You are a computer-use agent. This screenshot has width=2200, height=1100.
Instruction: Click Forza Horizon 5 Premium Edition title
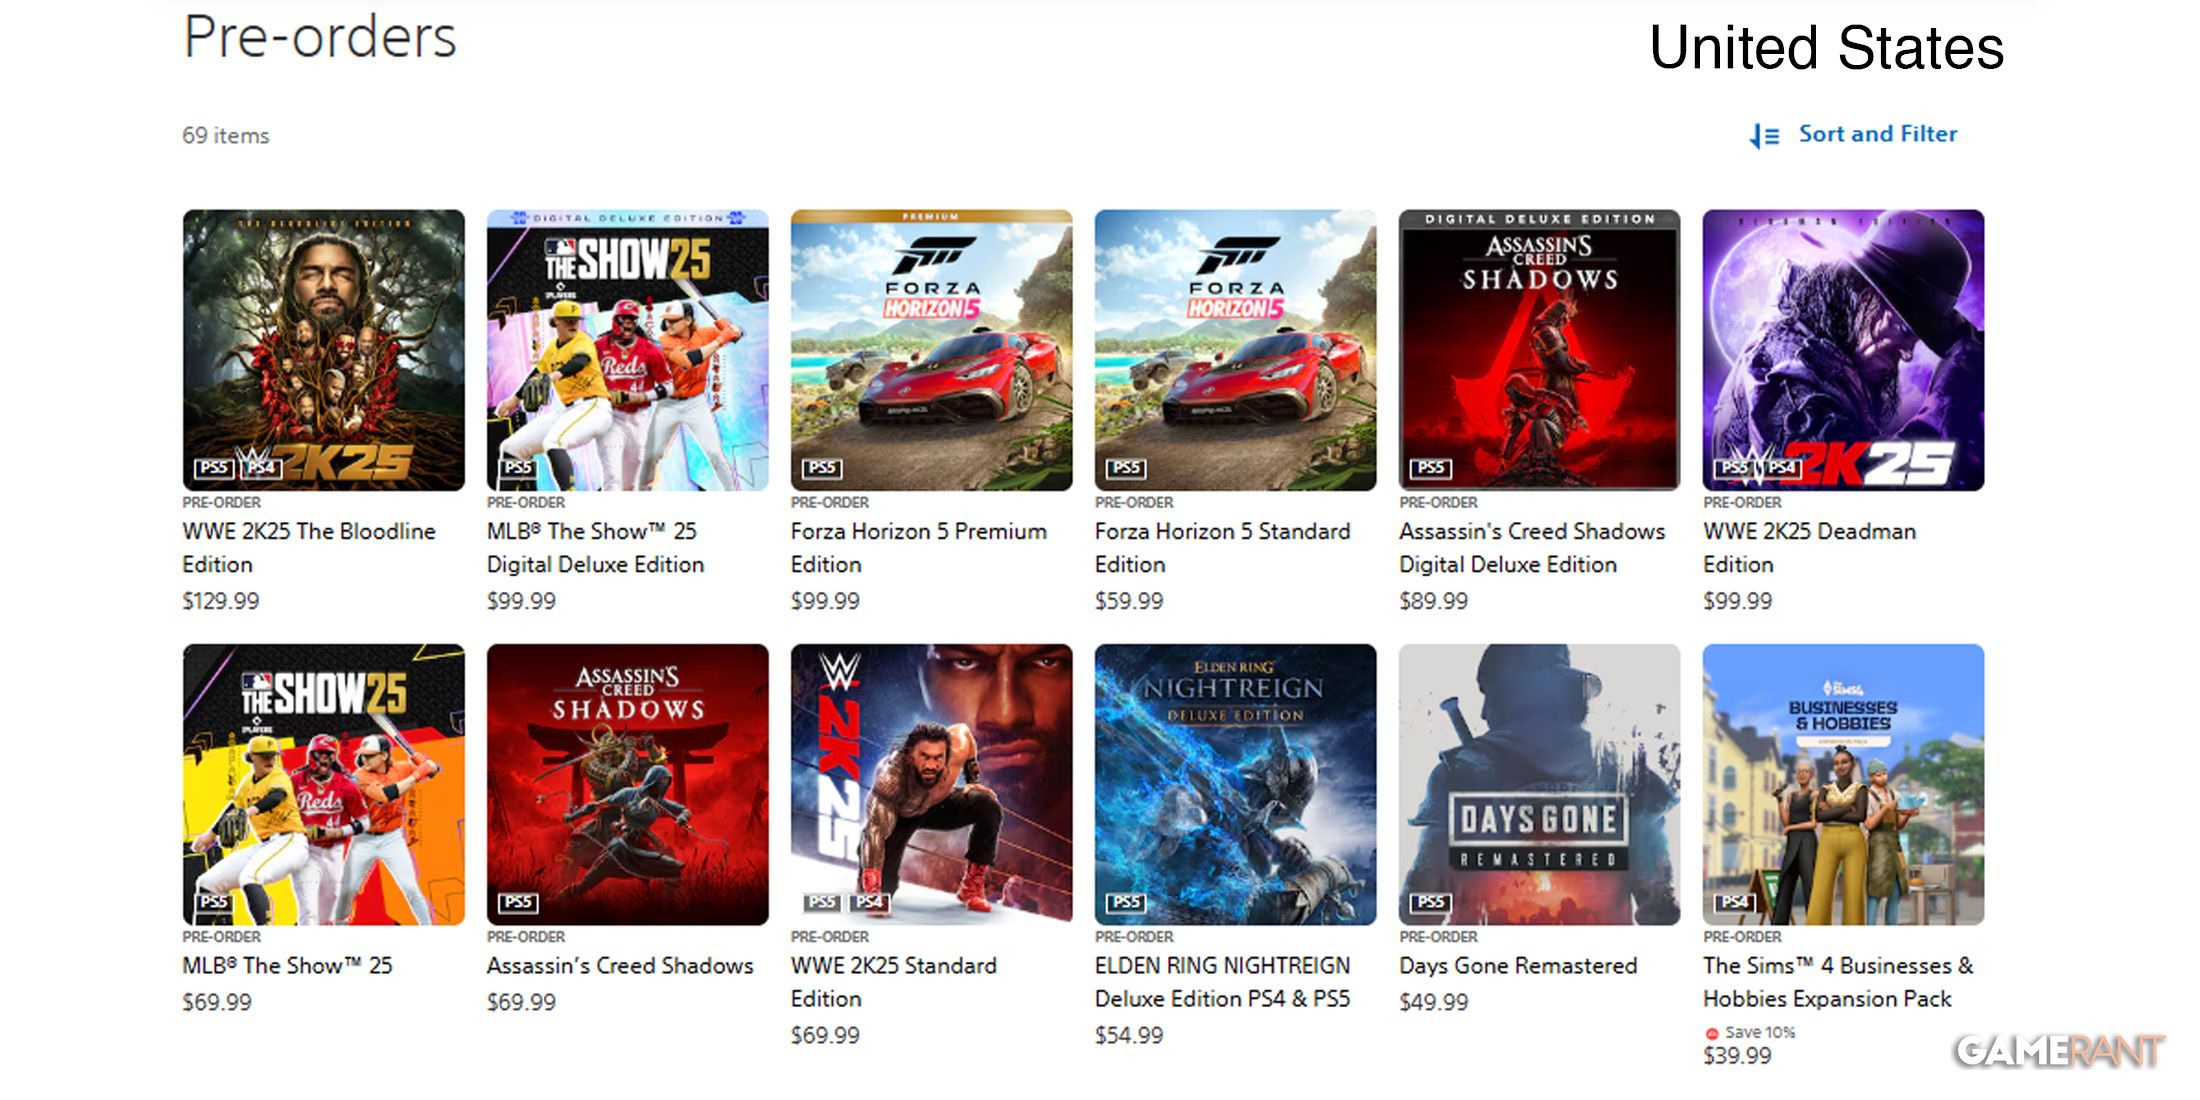[919, 548]
